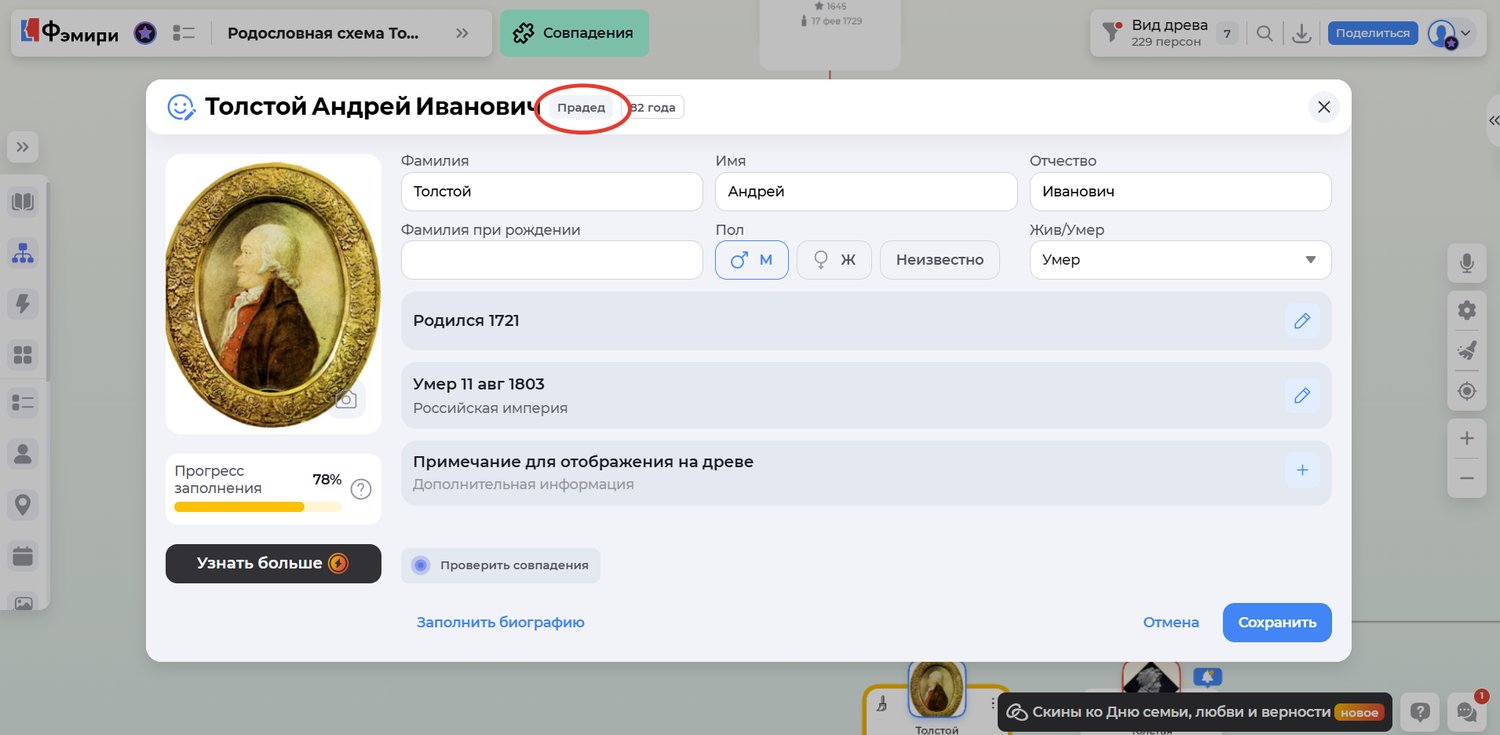Click the Отчество input field

[x=1180, y=192]
